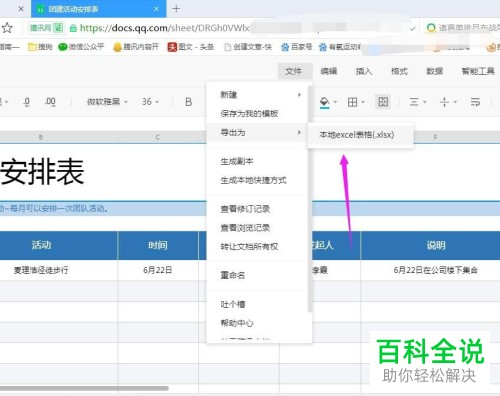Image resolution: width=500 pixels, height=396 pixels.
Task: Open the 有氧运动 bookmark
Action: tap(340, 47)
